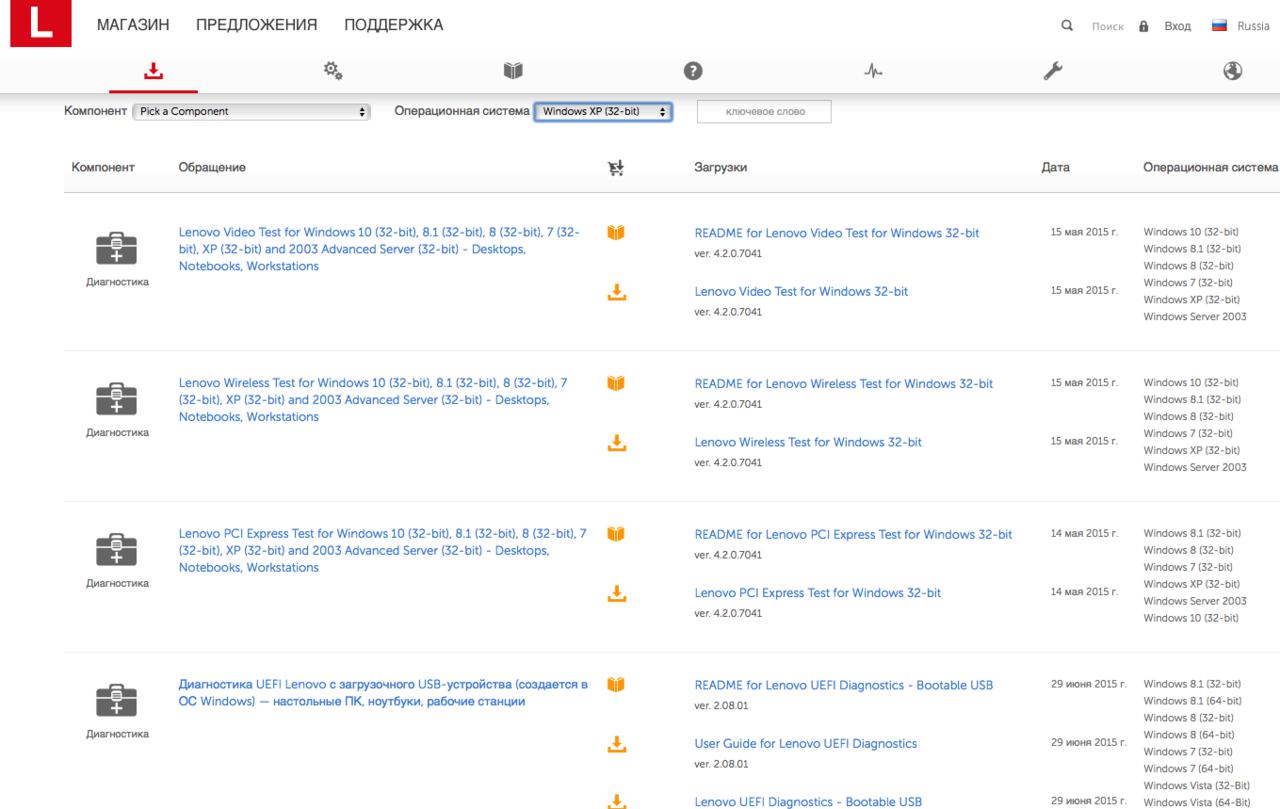The height and width of the screenshot is (809, 1280).
Task: Click the book icon for PCI Express README
Action: (616, 534)
